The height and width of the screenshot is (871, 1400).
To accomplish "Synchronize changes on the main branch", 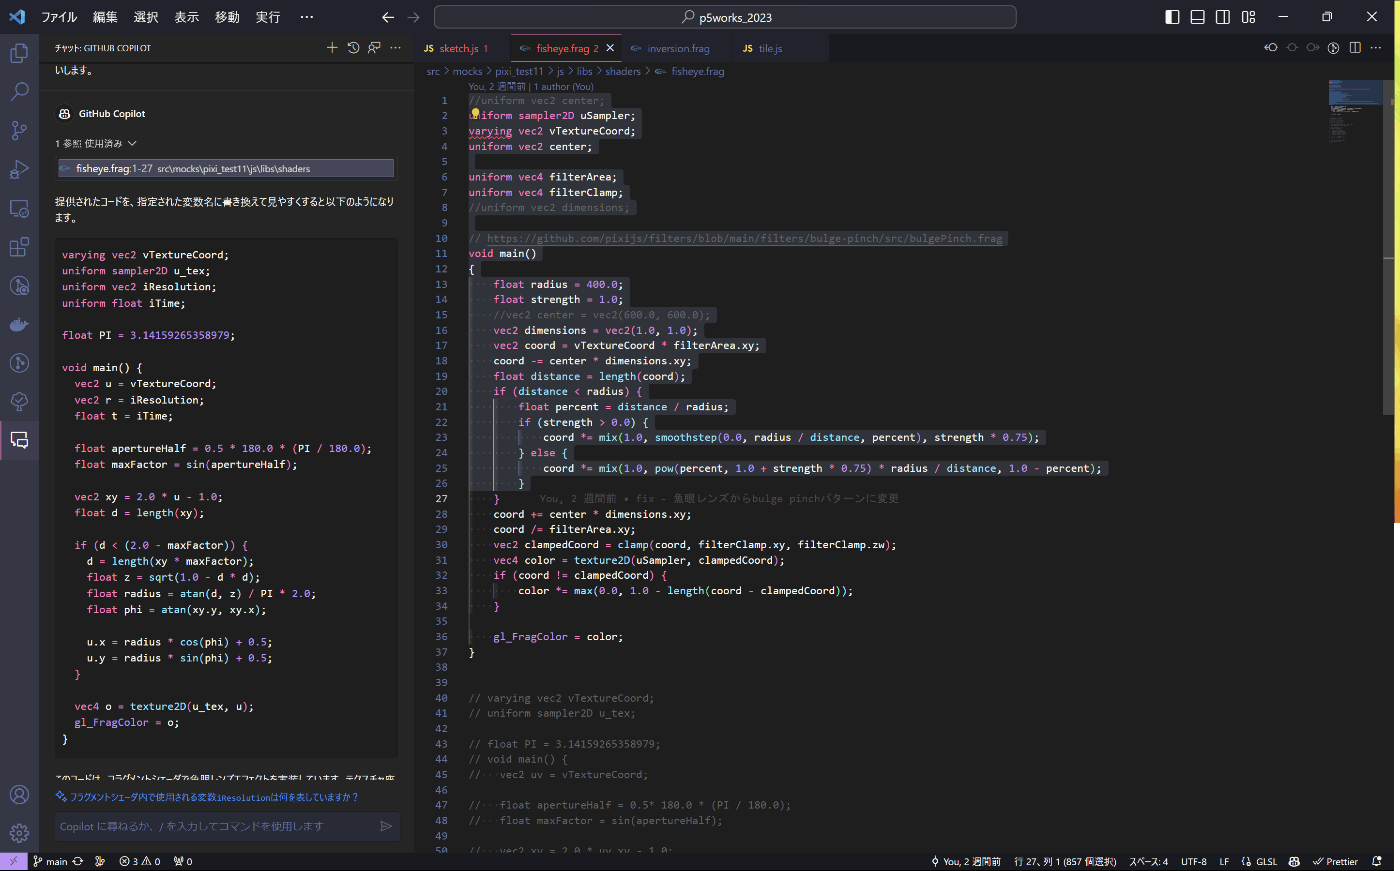I will [x=77, y=861].
